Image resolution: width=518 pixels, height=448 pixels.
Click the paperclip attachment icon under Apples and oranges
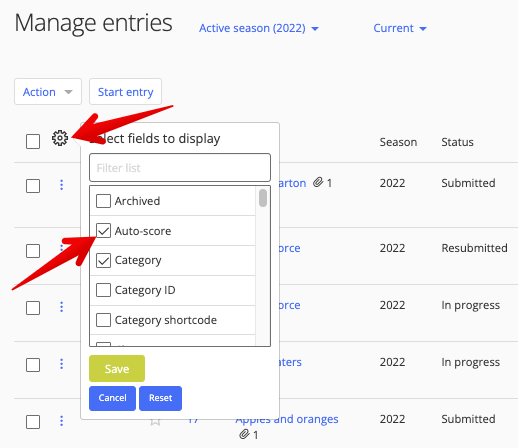coord(244,434)
